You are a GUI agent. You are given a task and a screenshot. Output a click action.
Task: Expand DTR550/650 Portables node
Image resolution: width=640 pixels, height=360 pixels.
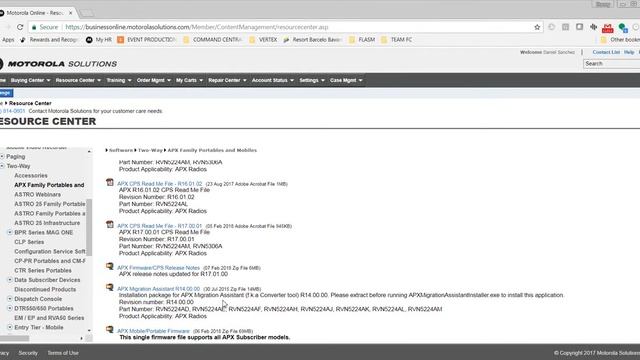pos(10,308)
